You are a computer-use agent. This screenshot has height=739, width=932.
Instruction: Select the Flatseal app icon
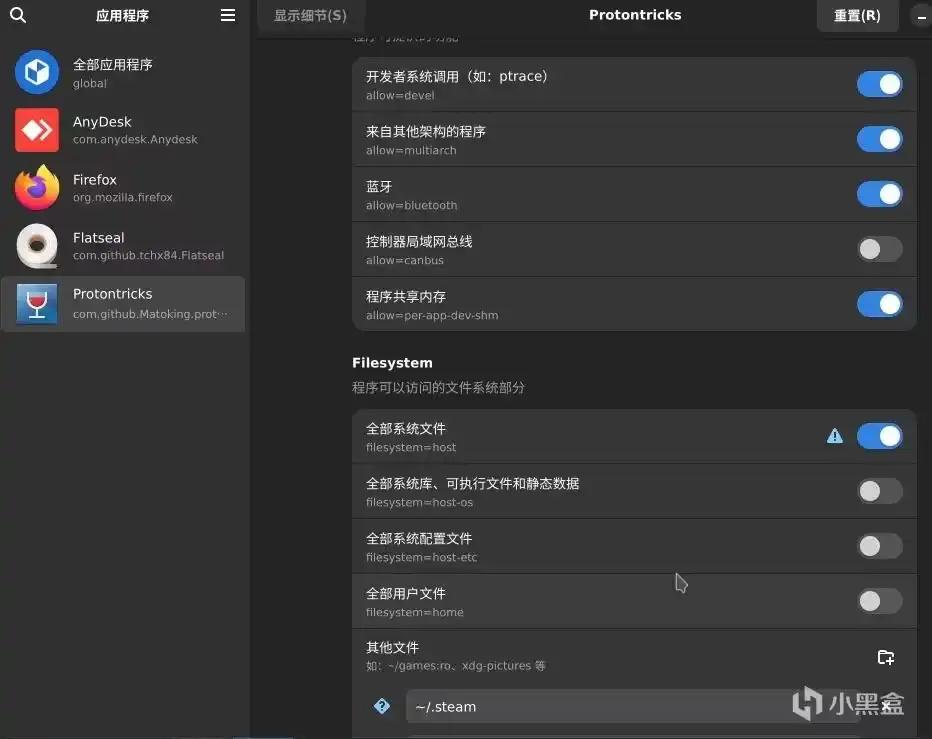click(37, 246)
